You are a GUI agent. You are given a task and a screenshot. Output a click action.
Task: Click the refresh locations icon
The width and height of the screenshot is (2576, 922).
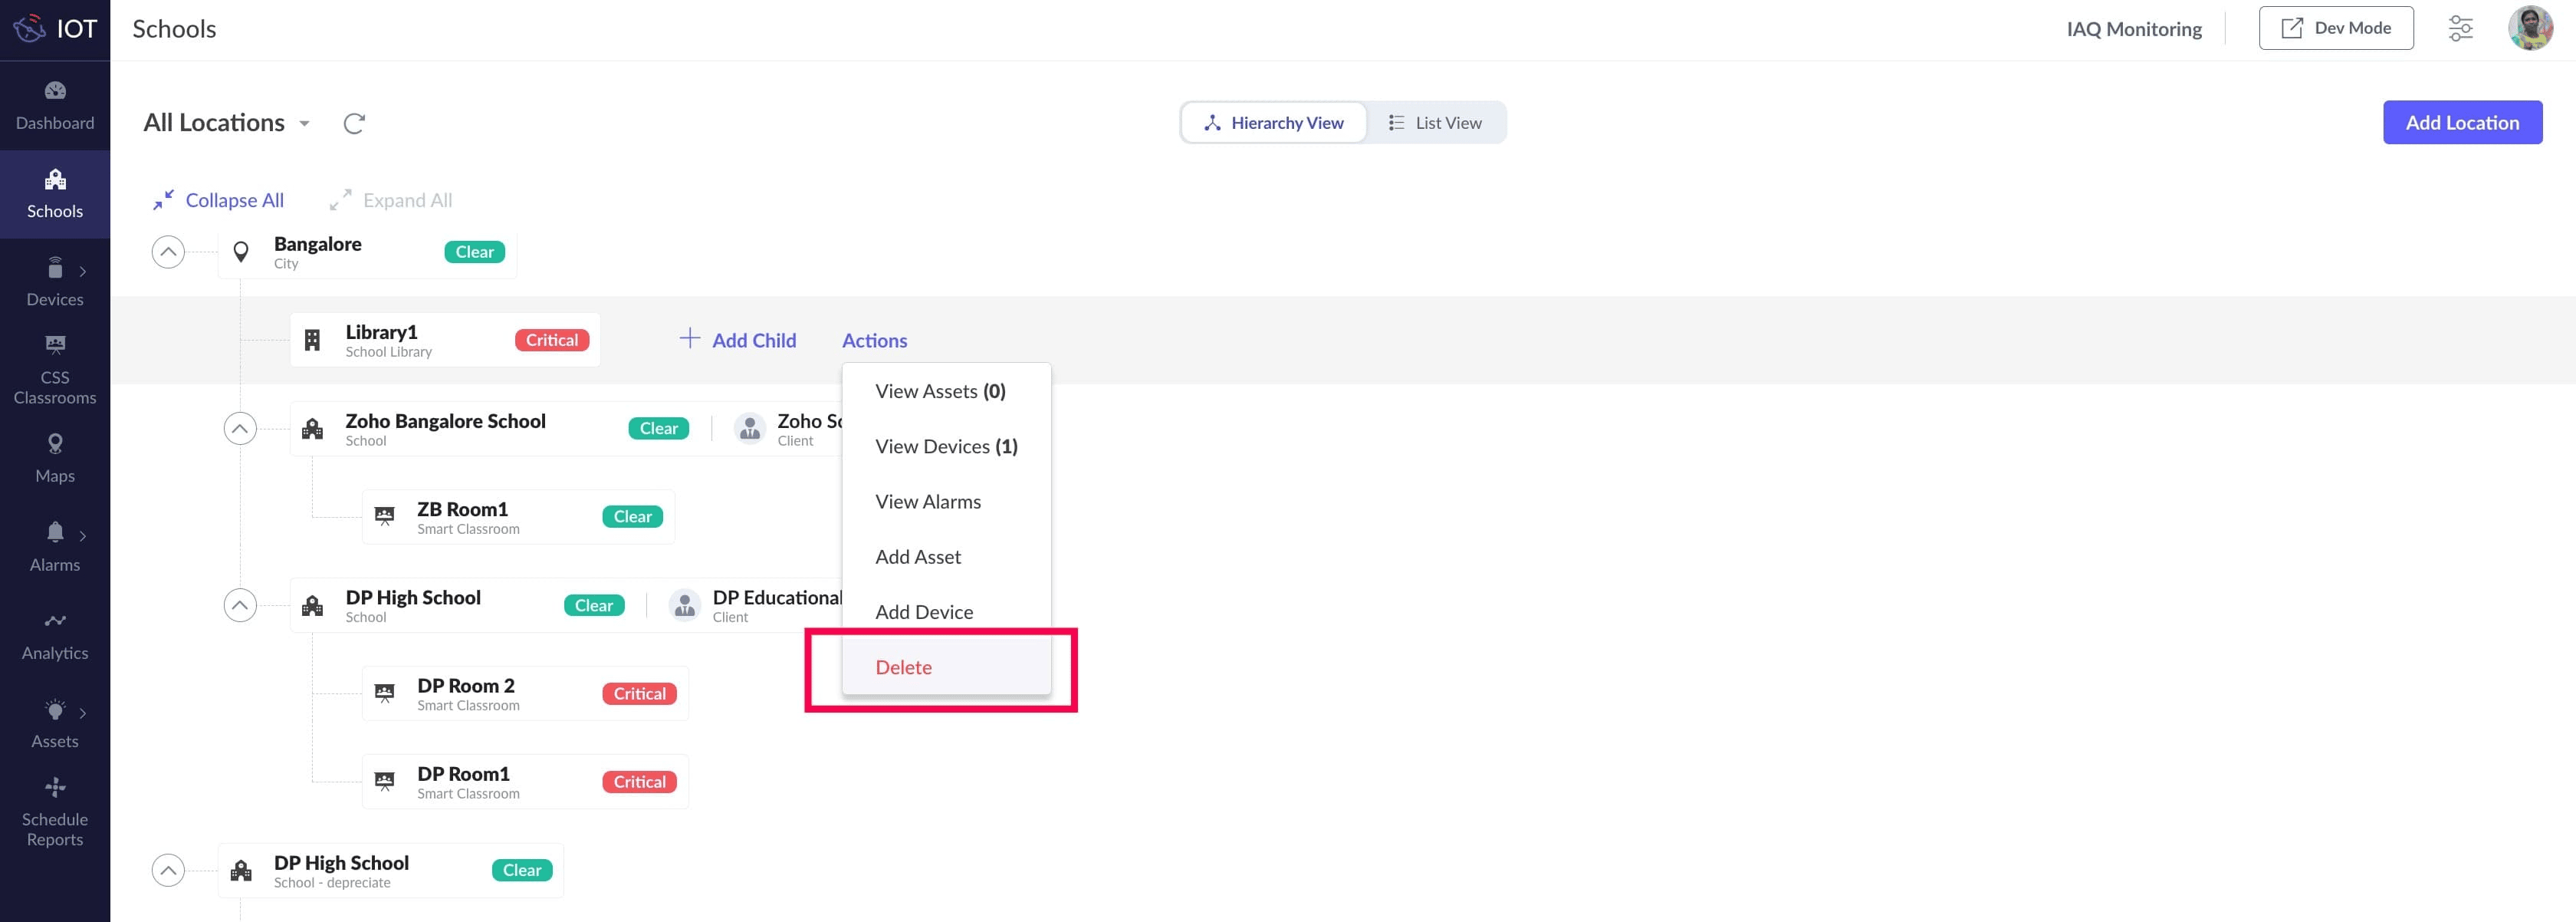354,123
